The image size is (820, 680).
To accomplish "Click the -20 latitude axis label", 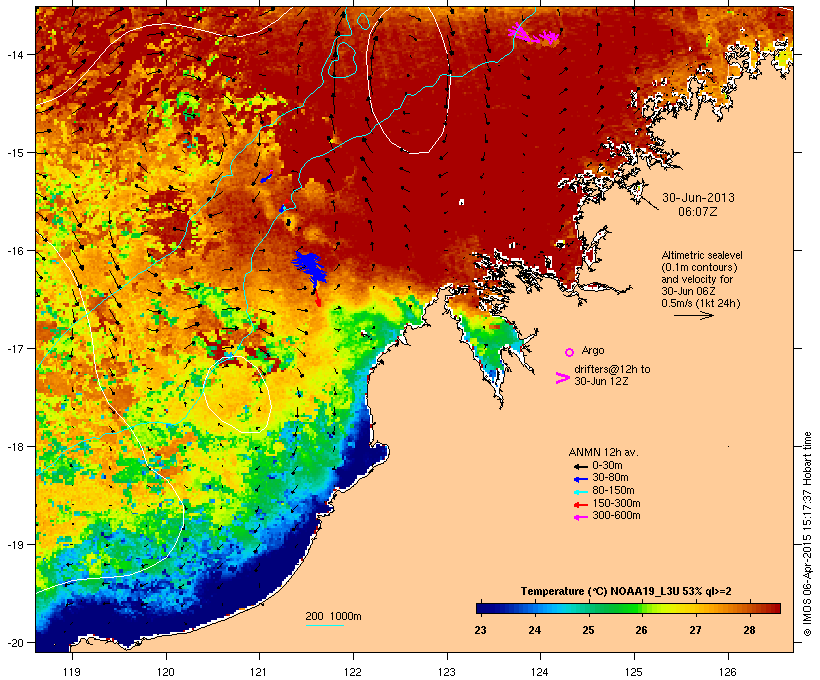I will [14, 643].
